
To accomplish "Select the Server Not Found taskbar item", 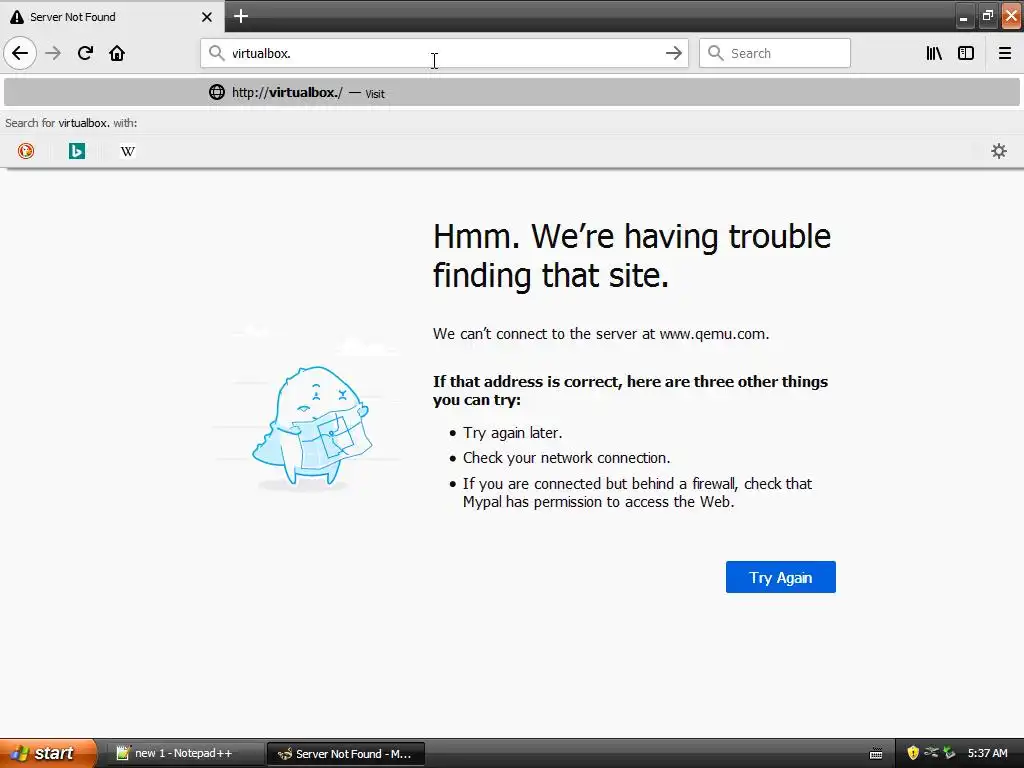I will point(346,754).
